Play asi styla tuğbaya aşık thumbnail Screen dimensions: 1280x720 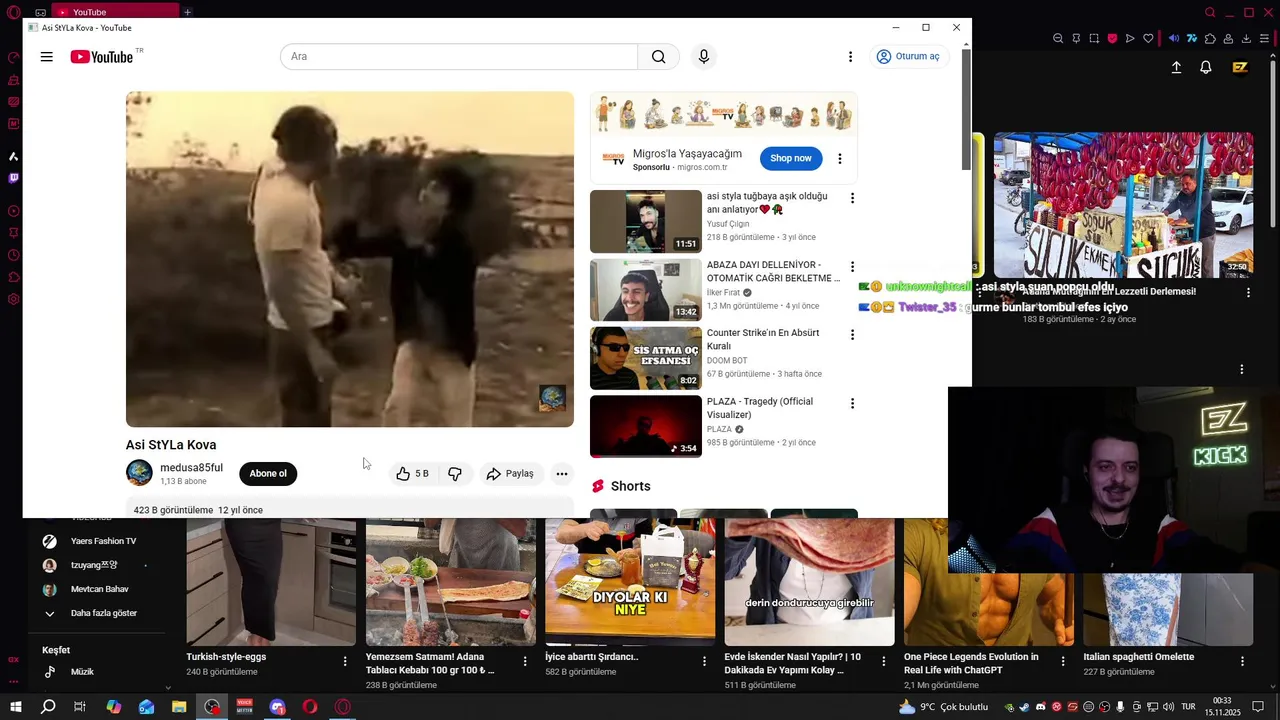pos(646,221)
